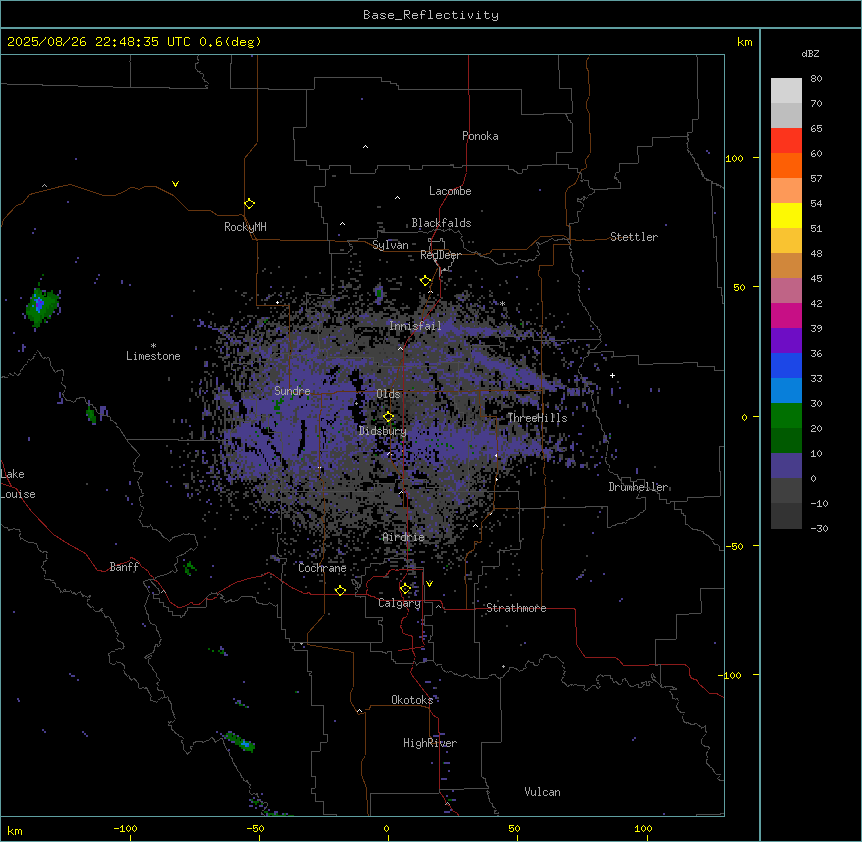The image size is (862, 842).
Task: Click the Sundre town label
Action: [x=292, y=391]
